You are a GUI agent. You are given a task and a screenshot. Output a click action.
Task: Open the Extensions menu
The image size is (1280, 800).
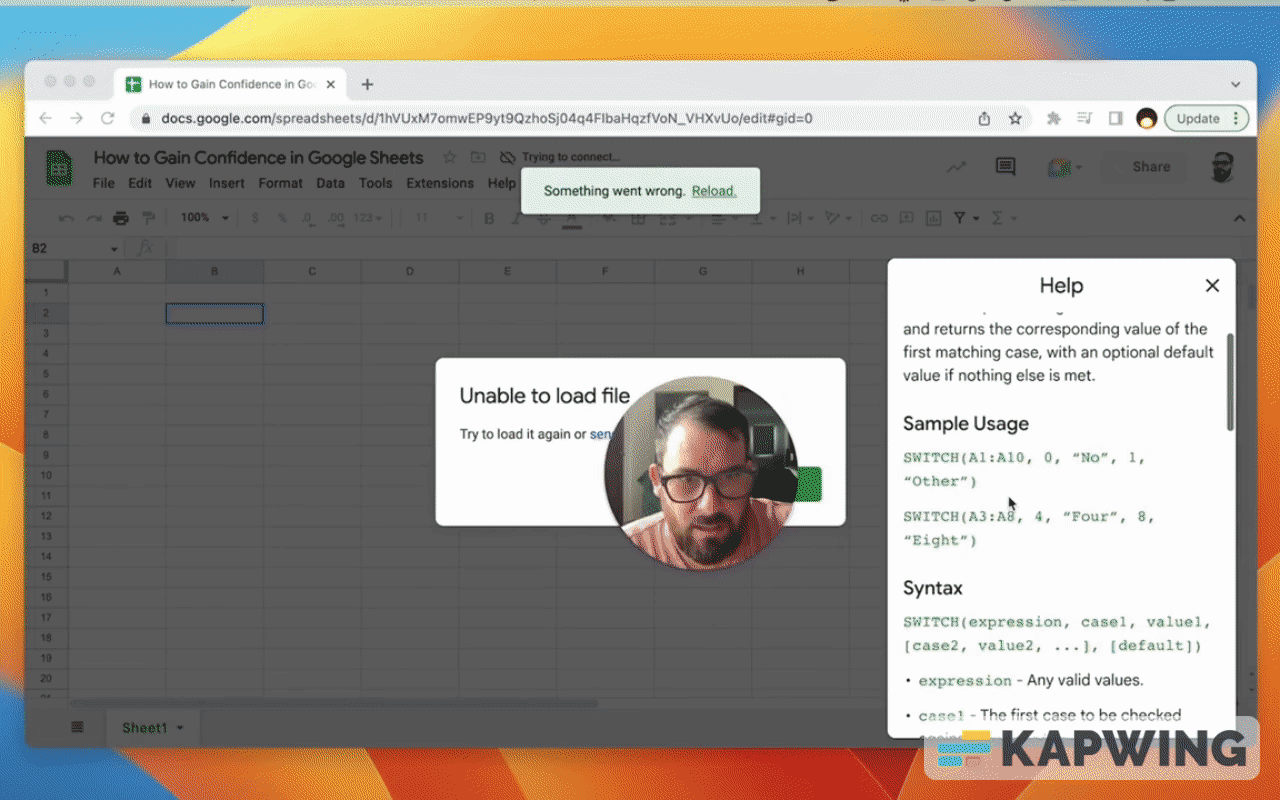click(x=440, y=183)
